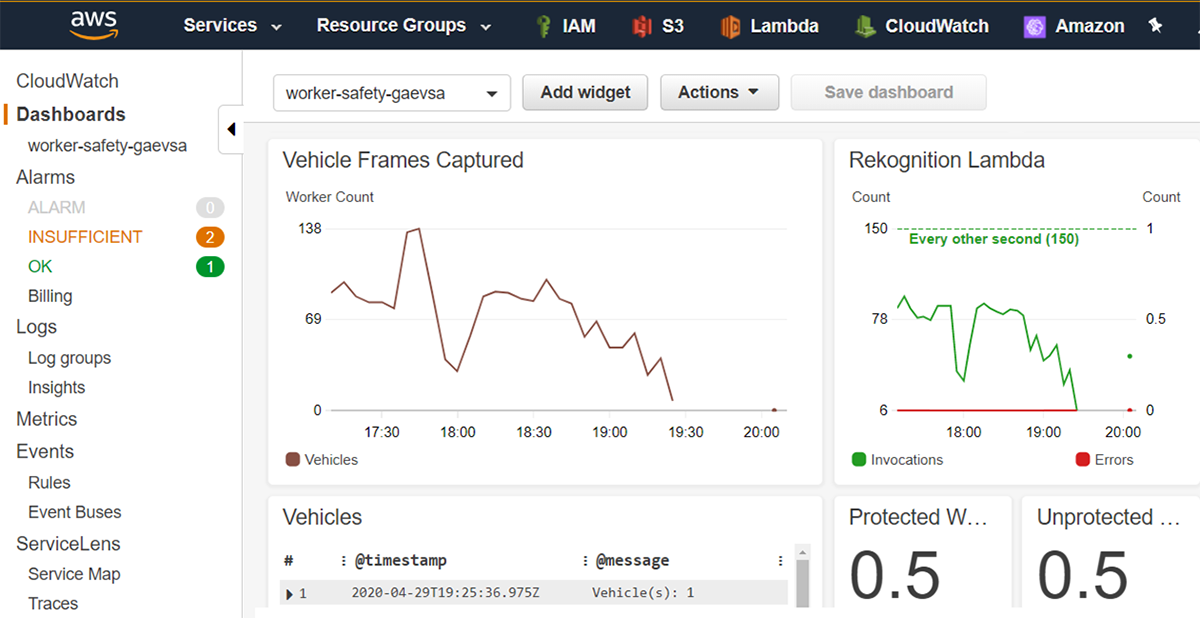
Task: Collapse the sidebar with the arrow tab
Action: tap(231, 129)
